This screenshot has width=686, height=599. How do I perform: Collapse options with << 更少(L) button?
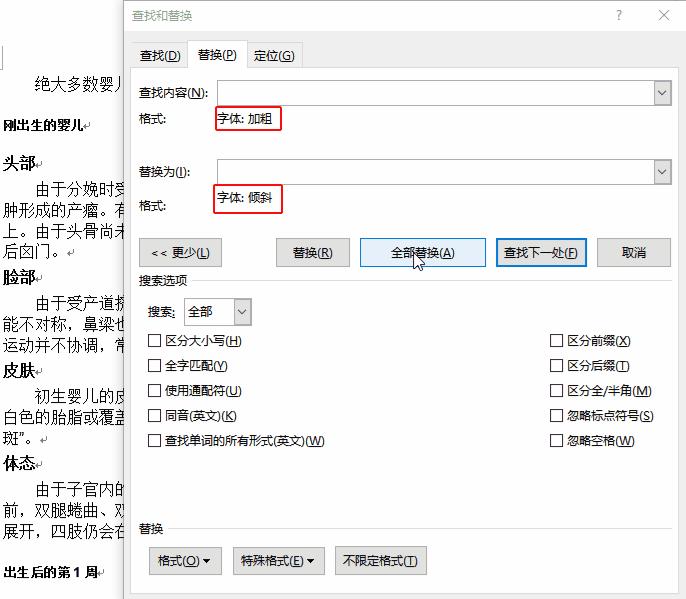(x=180, y=252)
